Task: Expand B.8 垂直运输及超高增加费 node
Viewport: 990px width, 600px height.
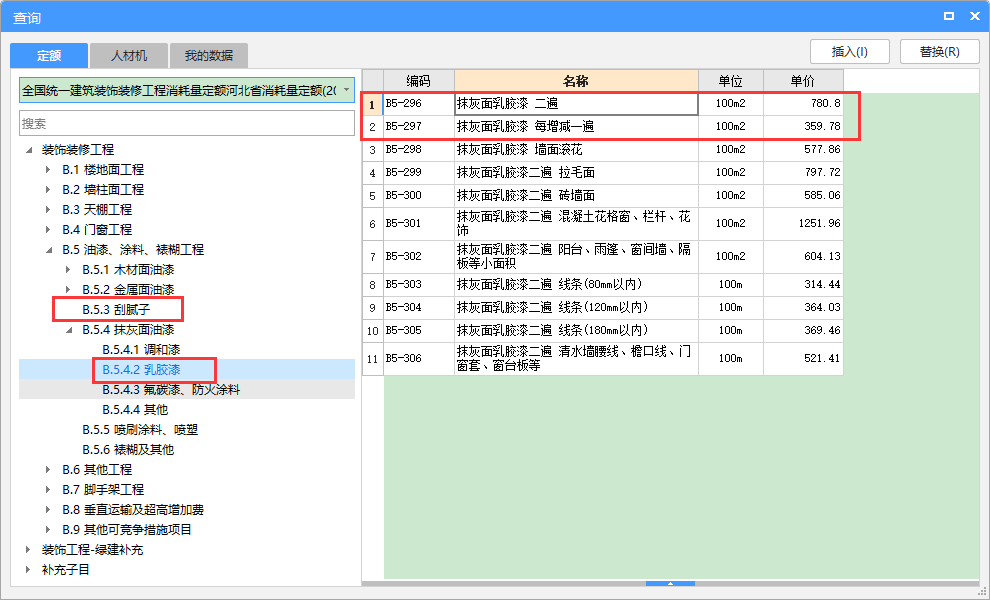Action: [x=49, y=510]
